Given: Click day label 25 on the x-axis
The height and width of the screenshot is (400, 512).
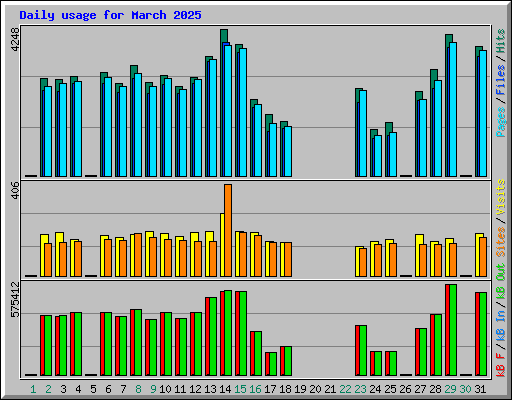Looking at the screenshot, I should tap(390, 389).
